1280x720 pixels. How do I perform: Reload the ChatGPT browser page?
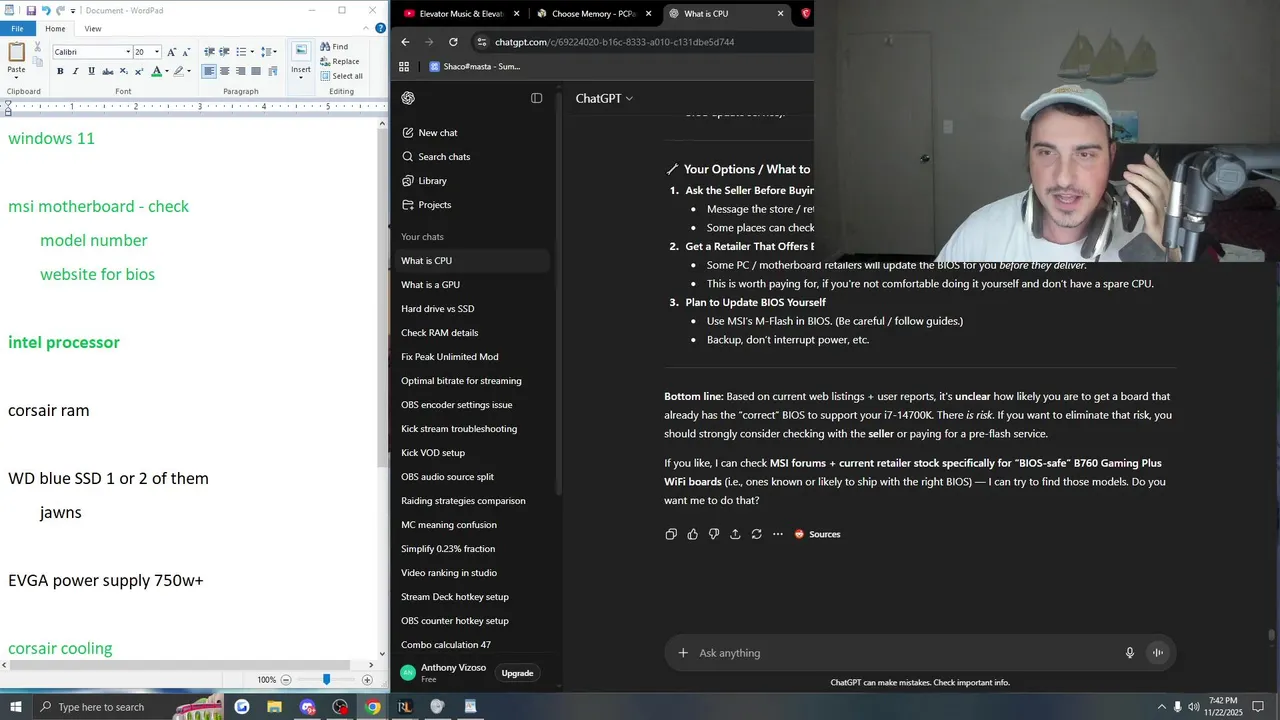453,42
